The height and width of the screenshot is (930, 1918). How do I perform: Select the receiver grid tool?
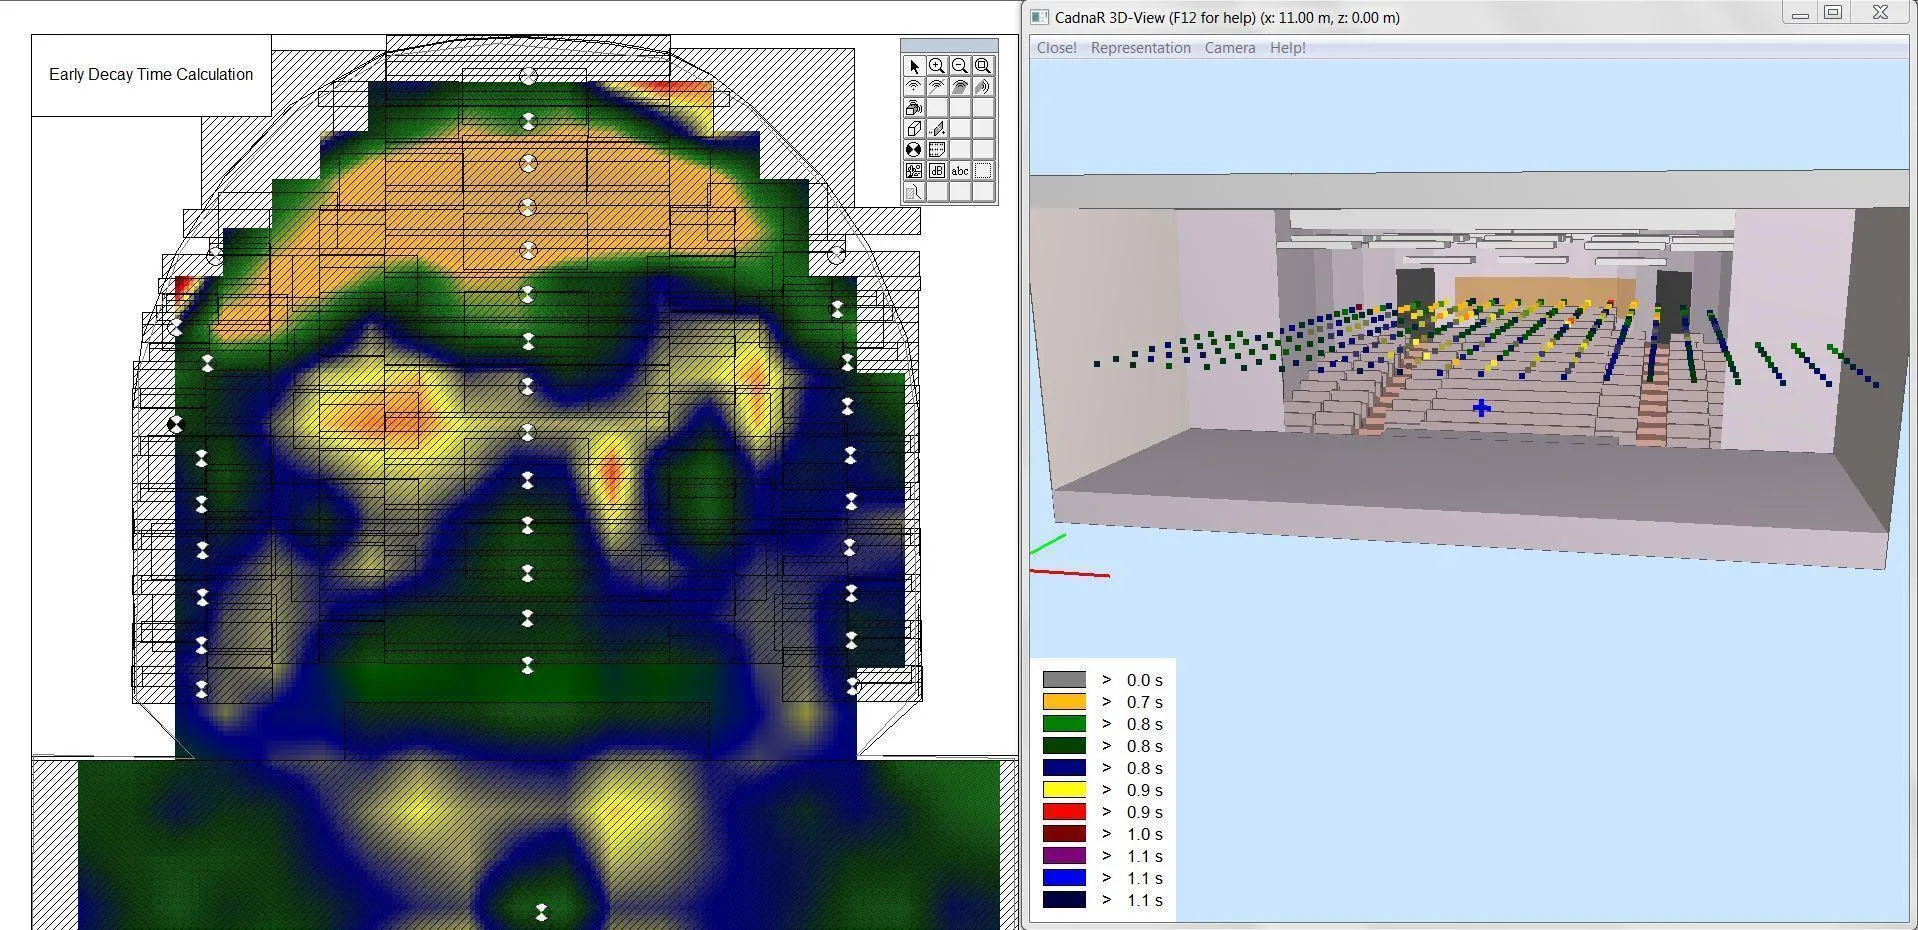pyautogui.click(x=936, y=150)
